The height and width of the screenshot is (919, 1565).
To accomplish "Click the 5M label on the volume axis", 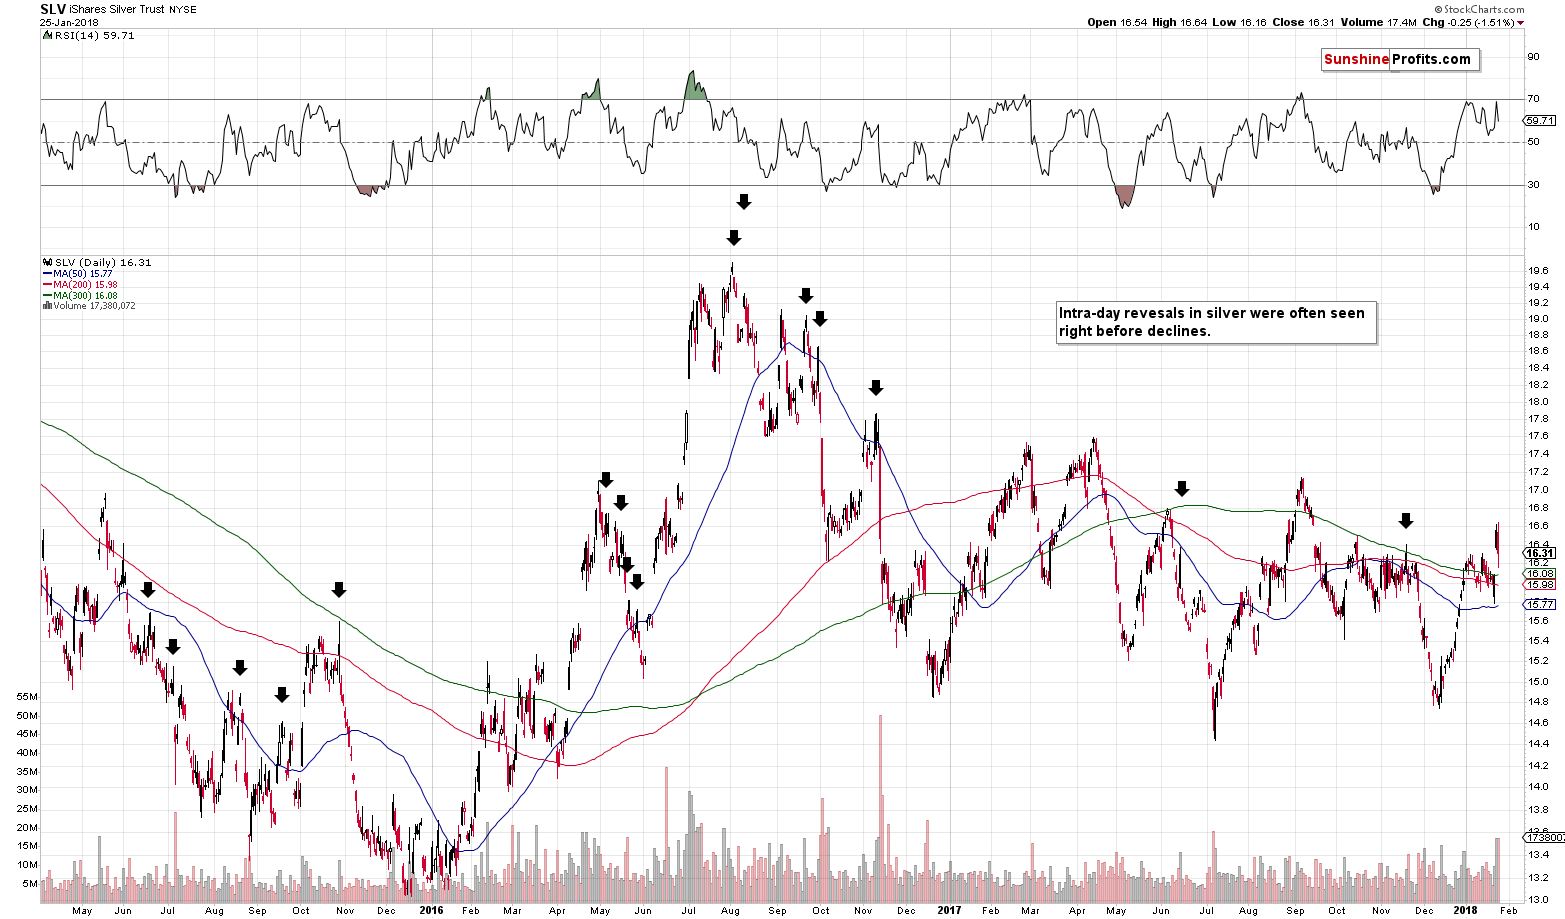I will tap(29, 884).
